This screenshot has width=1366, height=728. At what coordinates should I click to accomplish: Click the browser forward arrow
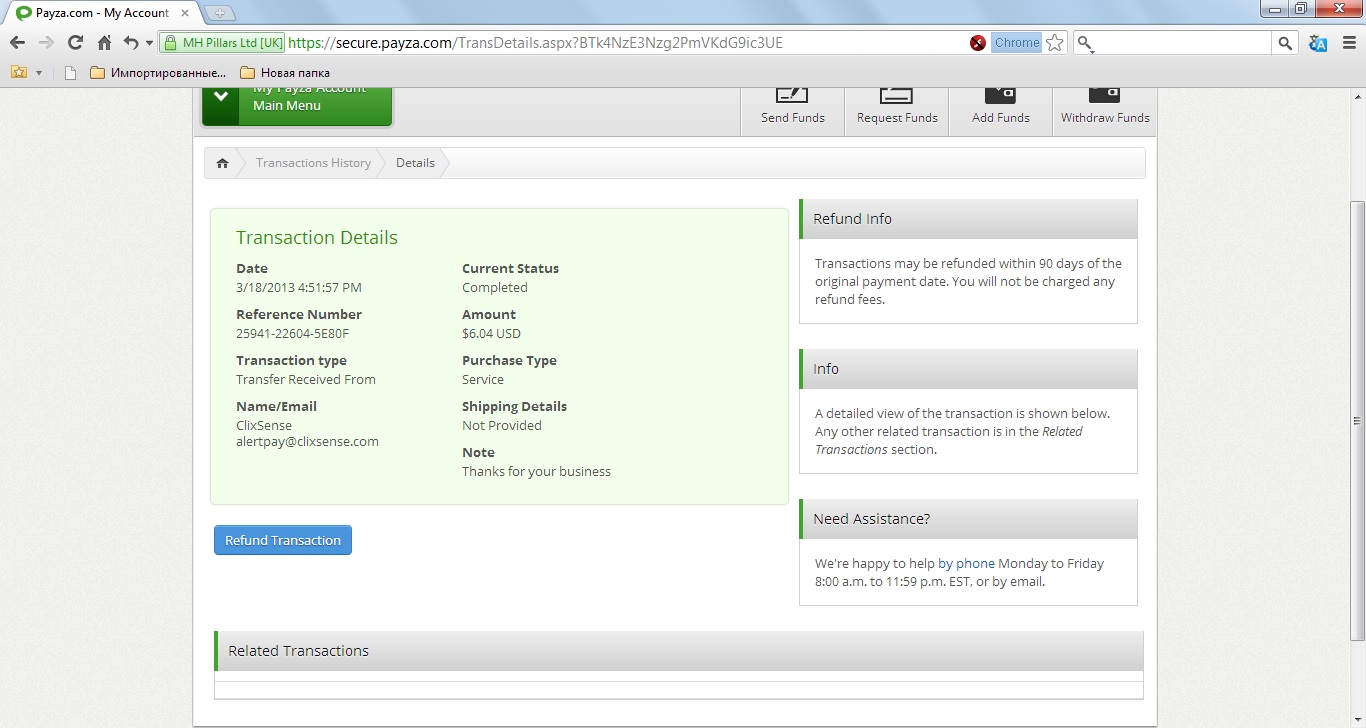(x=46, y=43)
